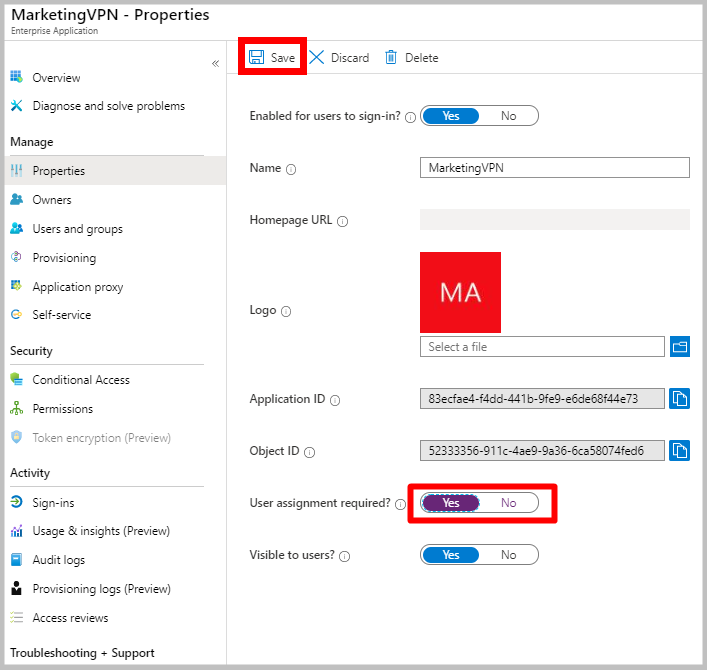Click the Name input field with MarketingVPN
Viewport: 707px width, 670px height.
555,167
